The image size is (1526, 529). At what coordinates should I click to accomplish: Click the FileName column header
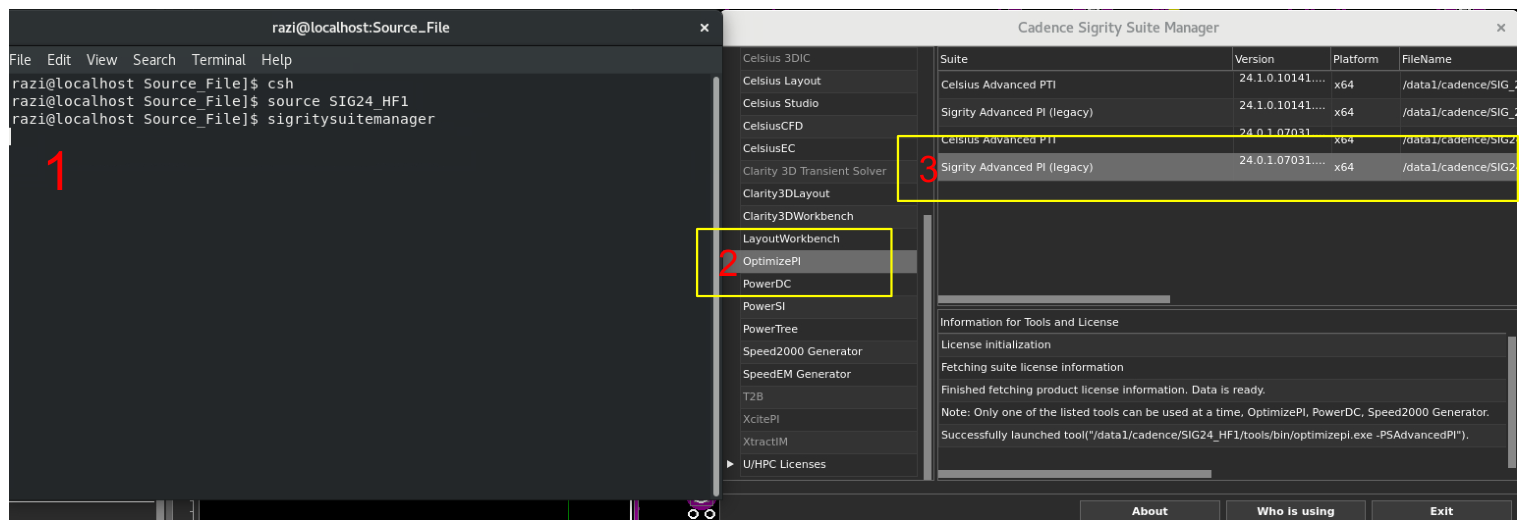1457,59
